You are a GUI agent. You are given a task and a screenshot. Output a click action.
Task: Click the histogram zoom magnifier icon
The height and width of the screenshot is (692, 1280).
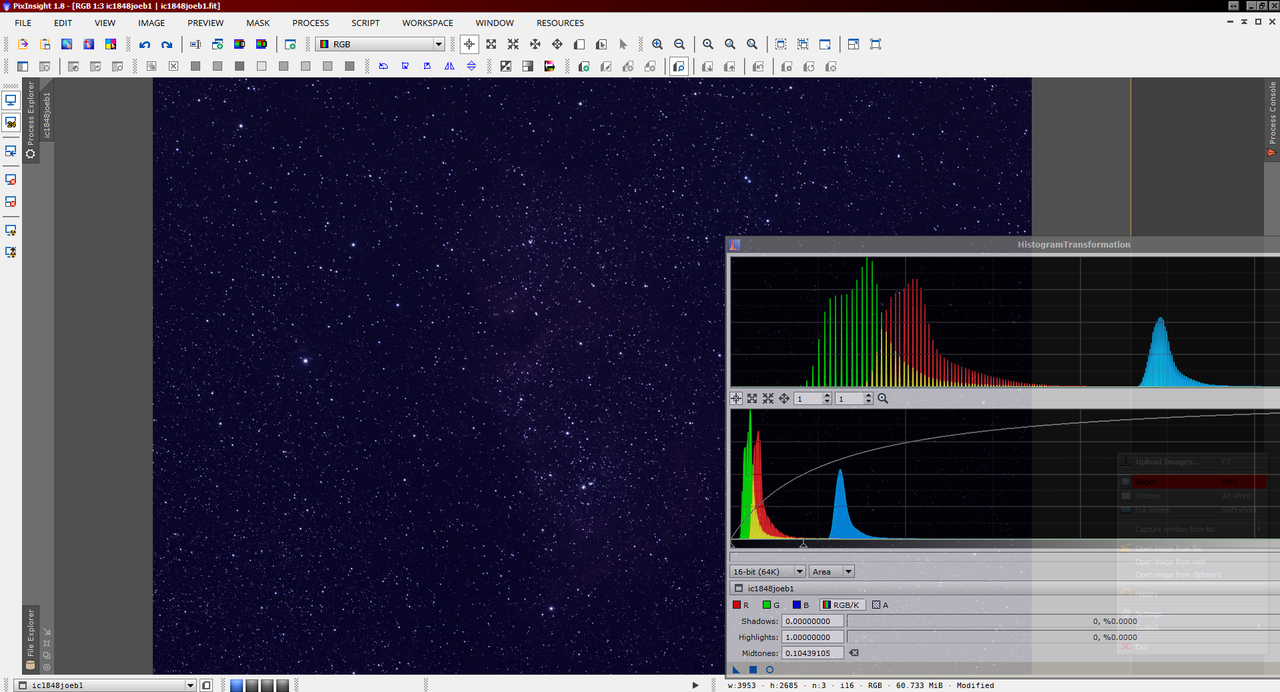coord(883,398)
